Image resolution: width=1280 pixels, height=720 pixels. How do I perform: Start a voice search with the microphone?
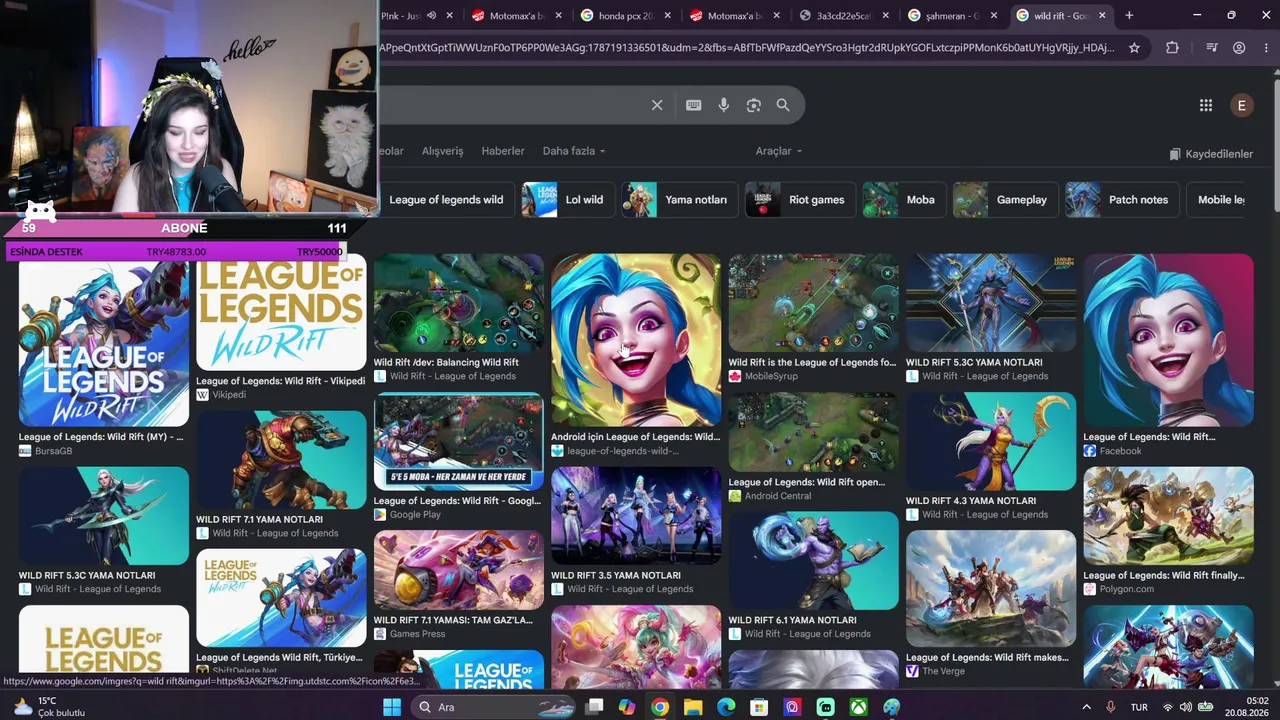click(x=724, y=105)
